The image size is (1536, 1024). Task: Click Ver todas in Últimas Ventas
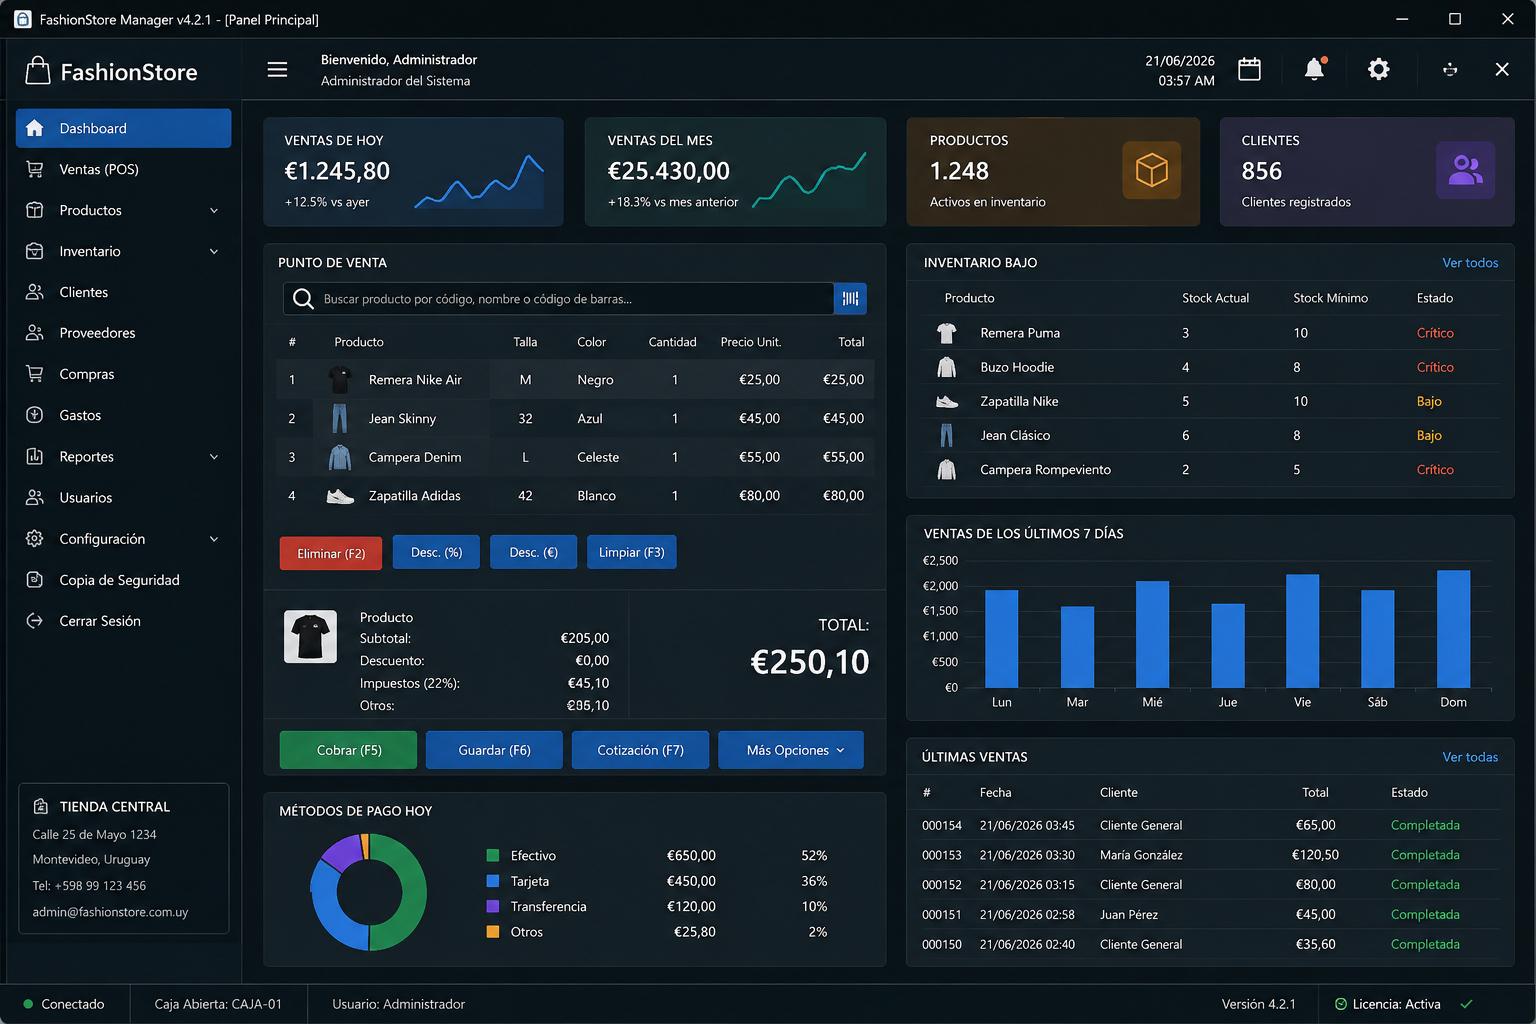(1470, 757)
